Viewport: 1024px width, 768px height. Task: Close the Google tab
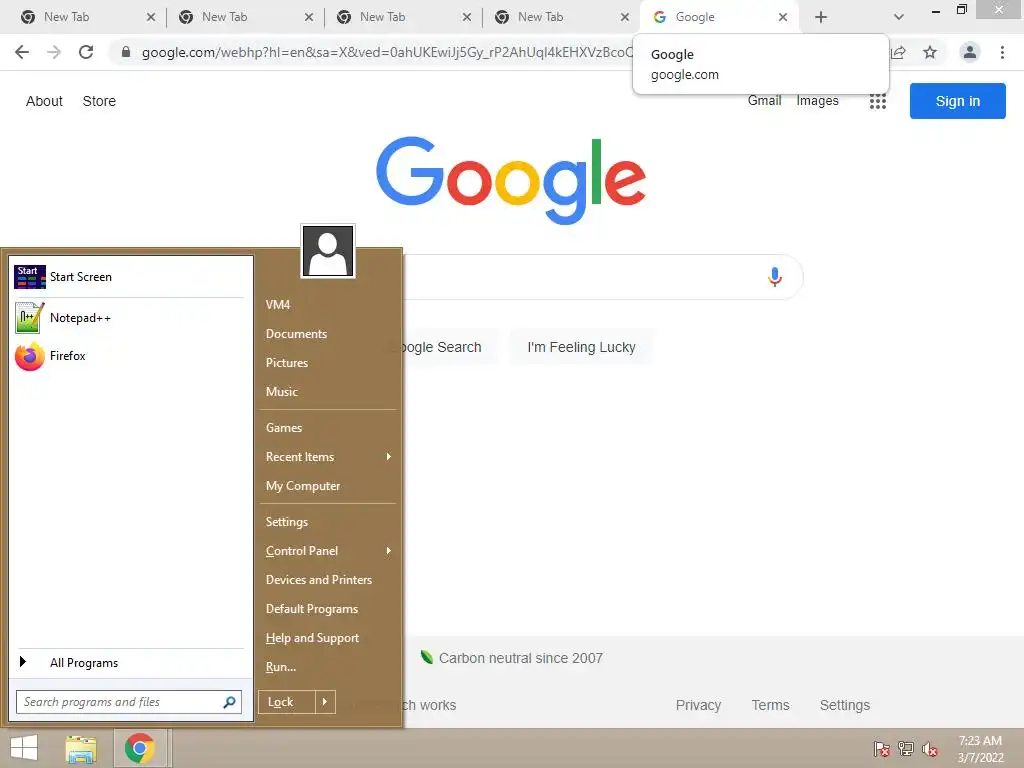pos(782,17)
